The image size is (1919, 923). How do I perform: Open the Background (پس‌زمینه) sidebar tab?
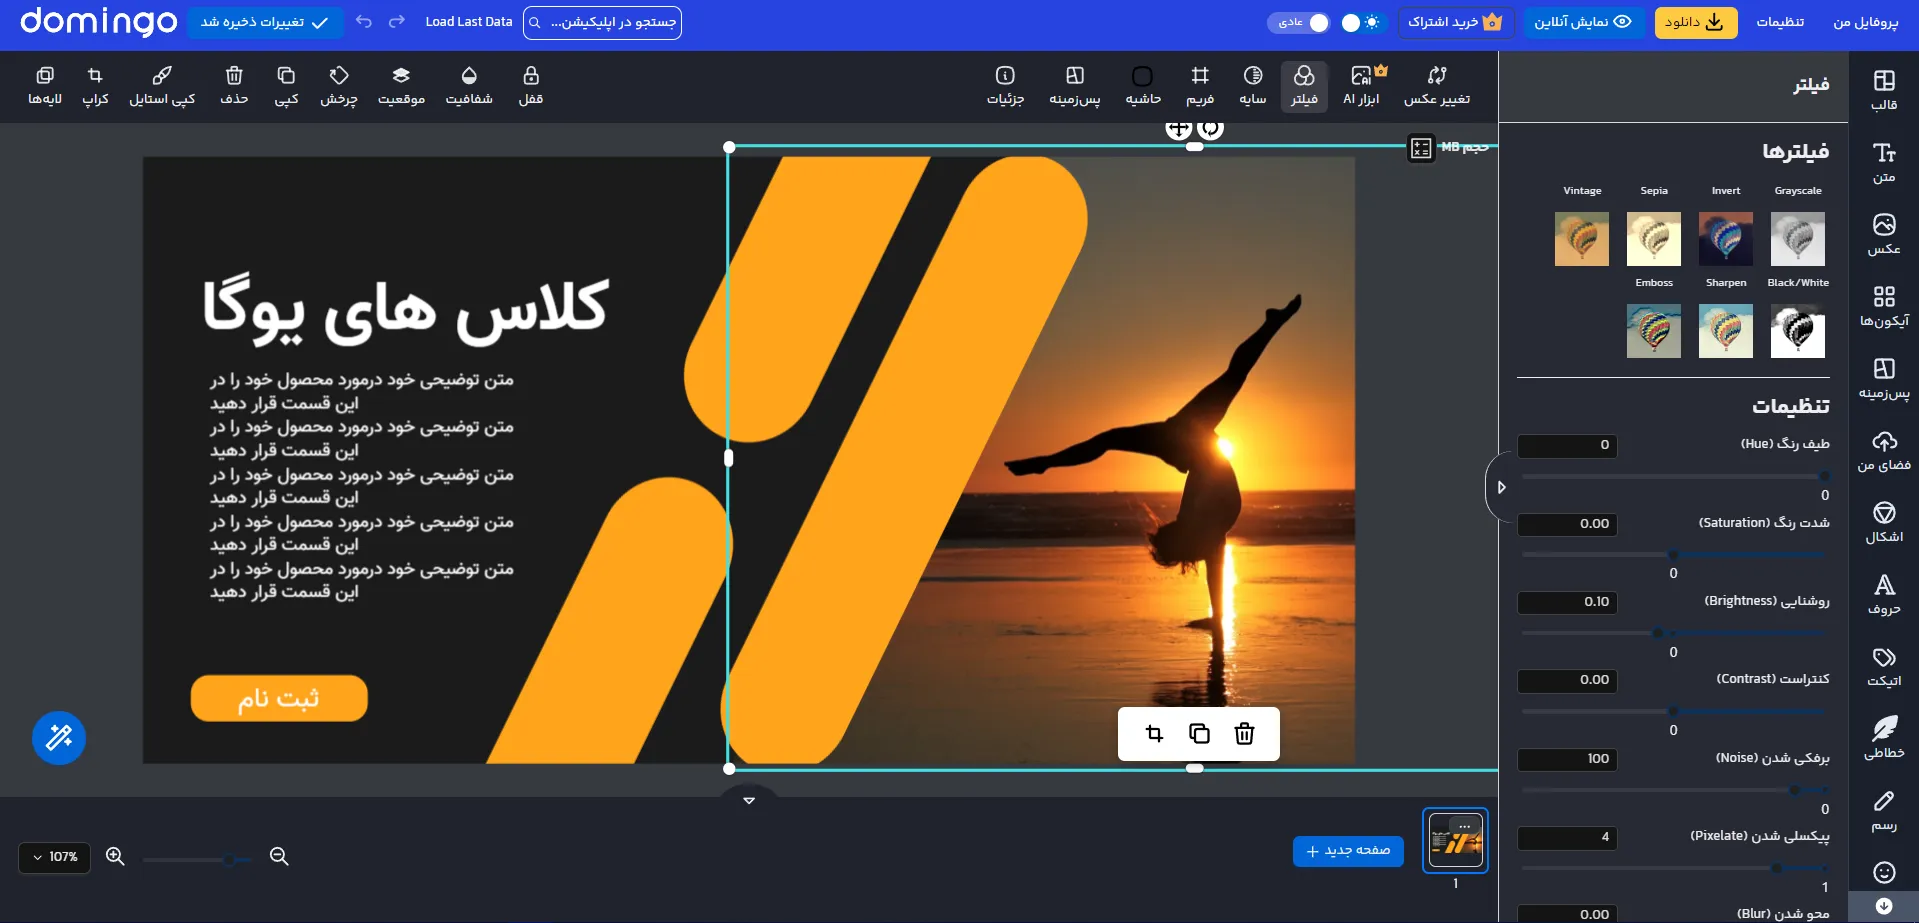coord(1884,378)
